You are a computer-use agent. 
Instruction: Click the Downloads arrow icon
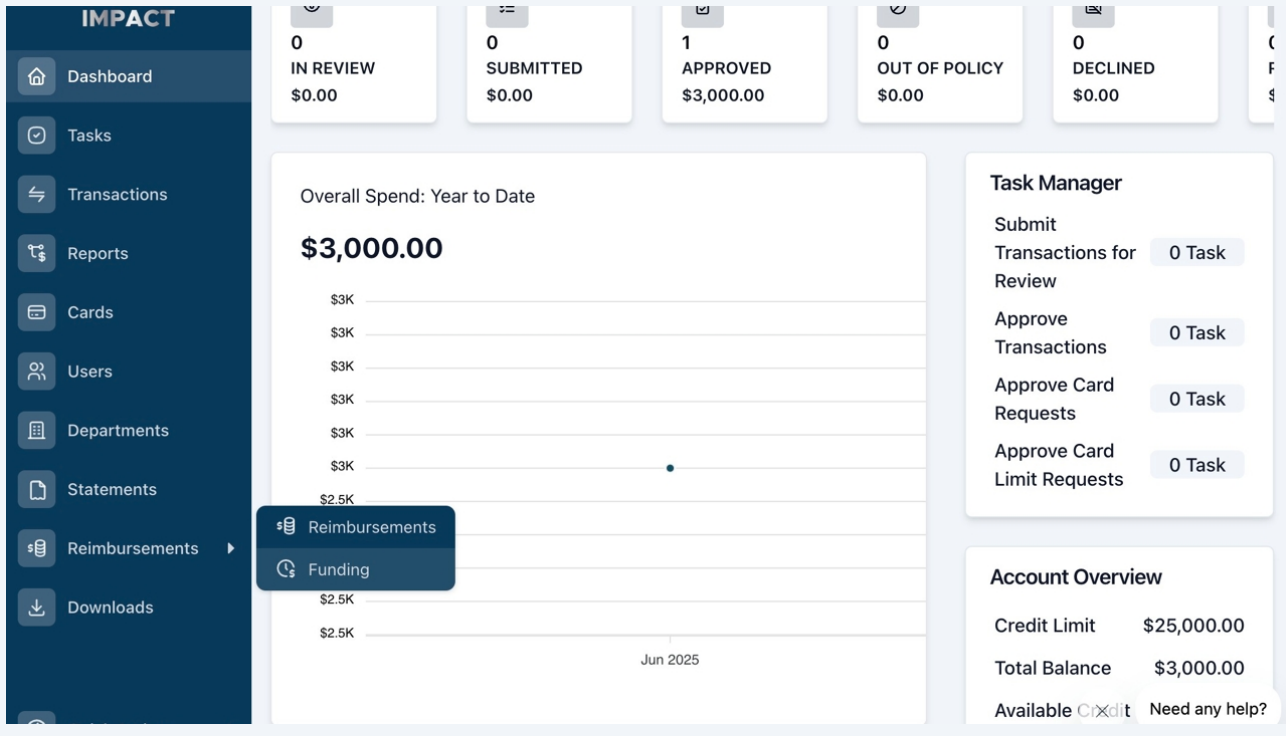pyautogui.click(x=37, y=607)
